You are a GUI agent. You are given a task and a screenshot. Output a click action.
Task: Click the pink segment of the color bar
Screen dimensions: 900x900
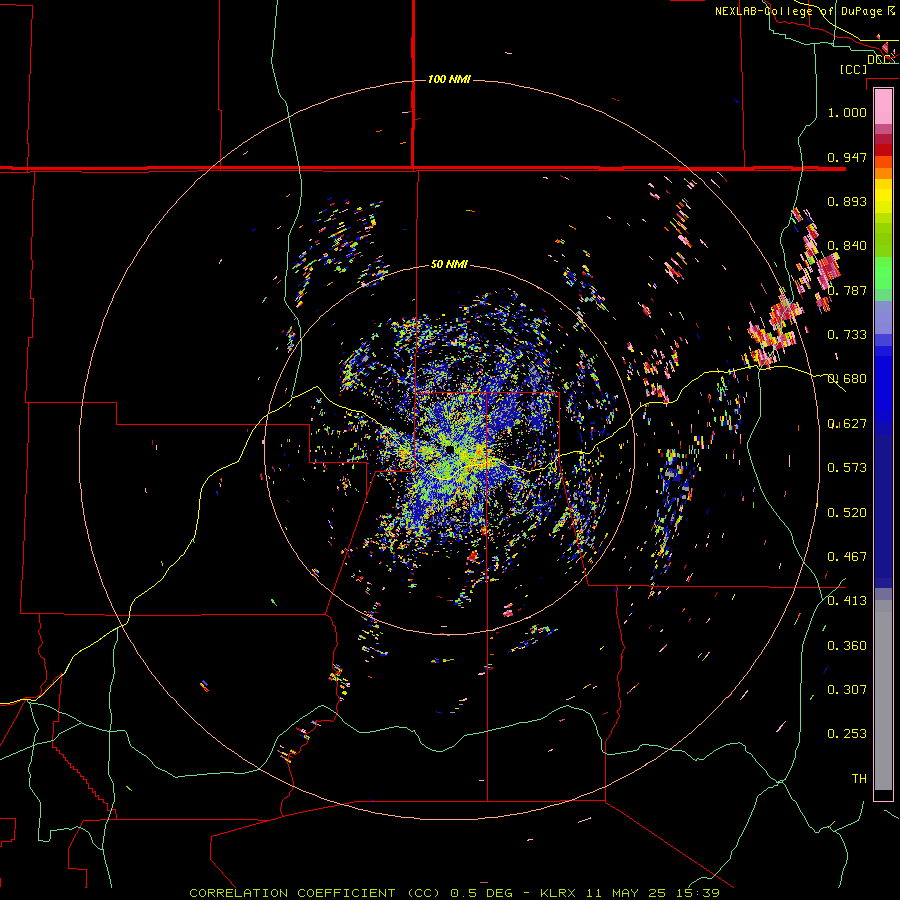coord(883,107)
